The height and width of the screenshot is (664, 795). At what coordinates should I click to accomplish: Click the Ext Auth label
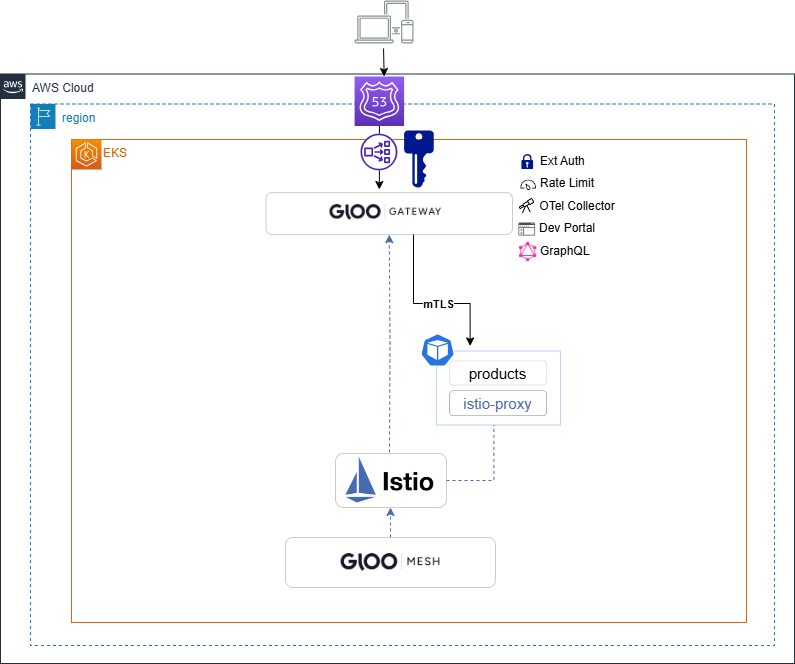[562, 161]
